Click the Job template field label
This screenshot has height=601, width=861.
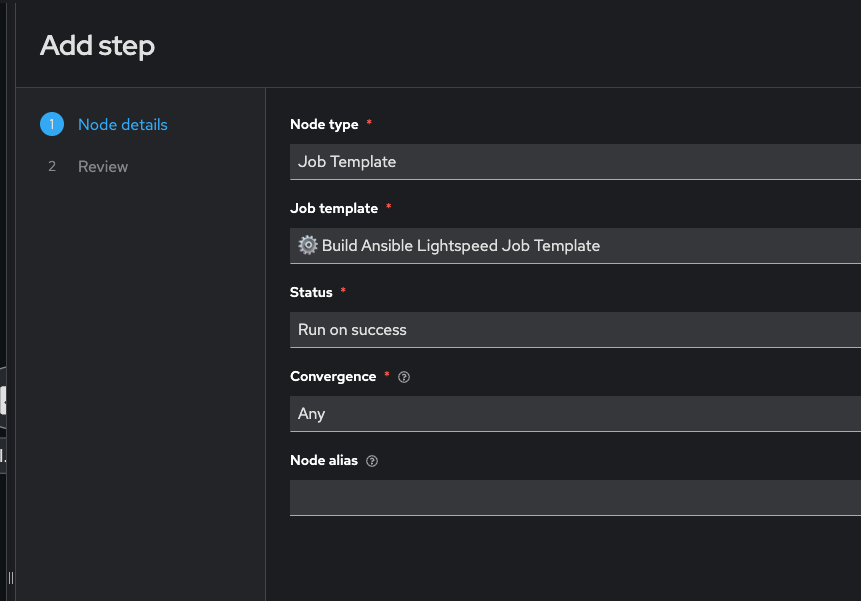point(334,208)
